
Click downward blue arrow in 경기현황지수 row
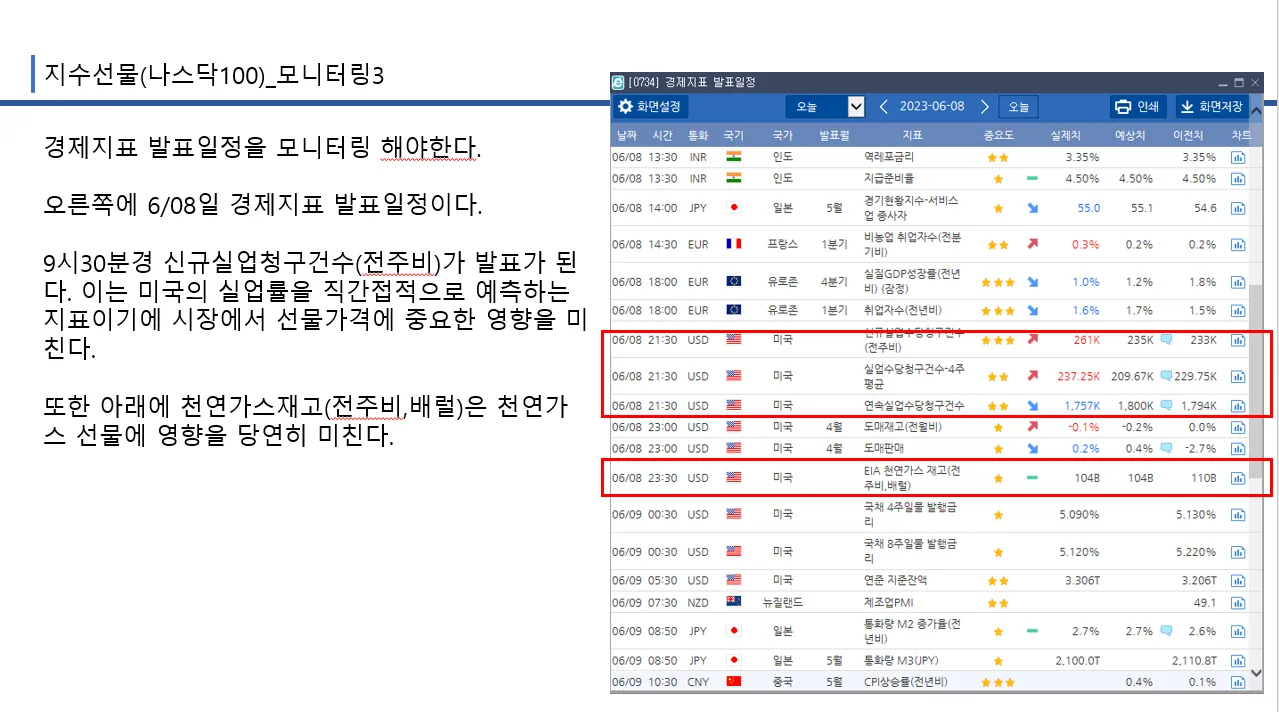pyautogui.click(x=1032, y=208)
